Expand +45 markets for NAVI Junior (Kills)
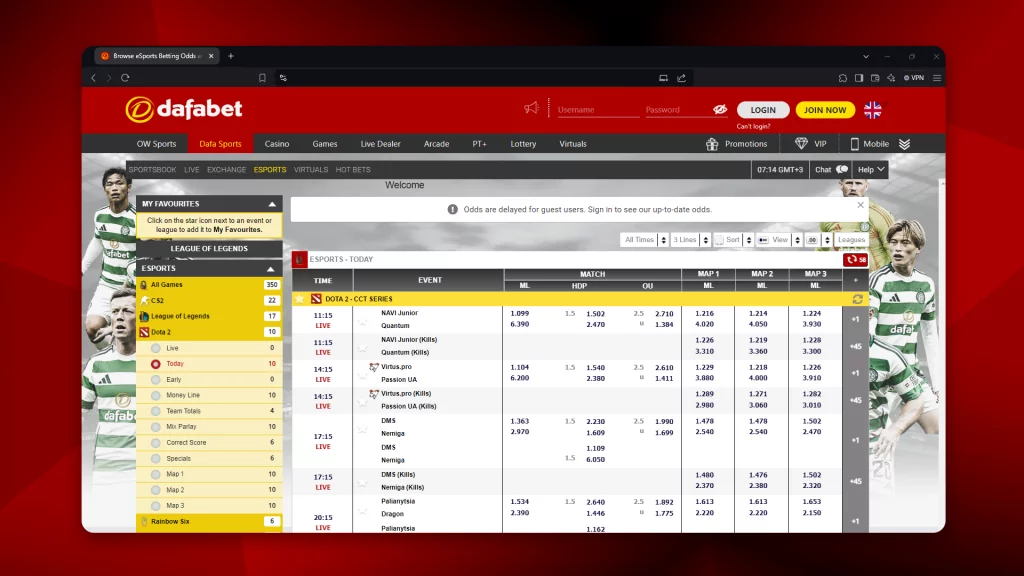The width and height of the screenshot is (1024, 576). [856, 347]
